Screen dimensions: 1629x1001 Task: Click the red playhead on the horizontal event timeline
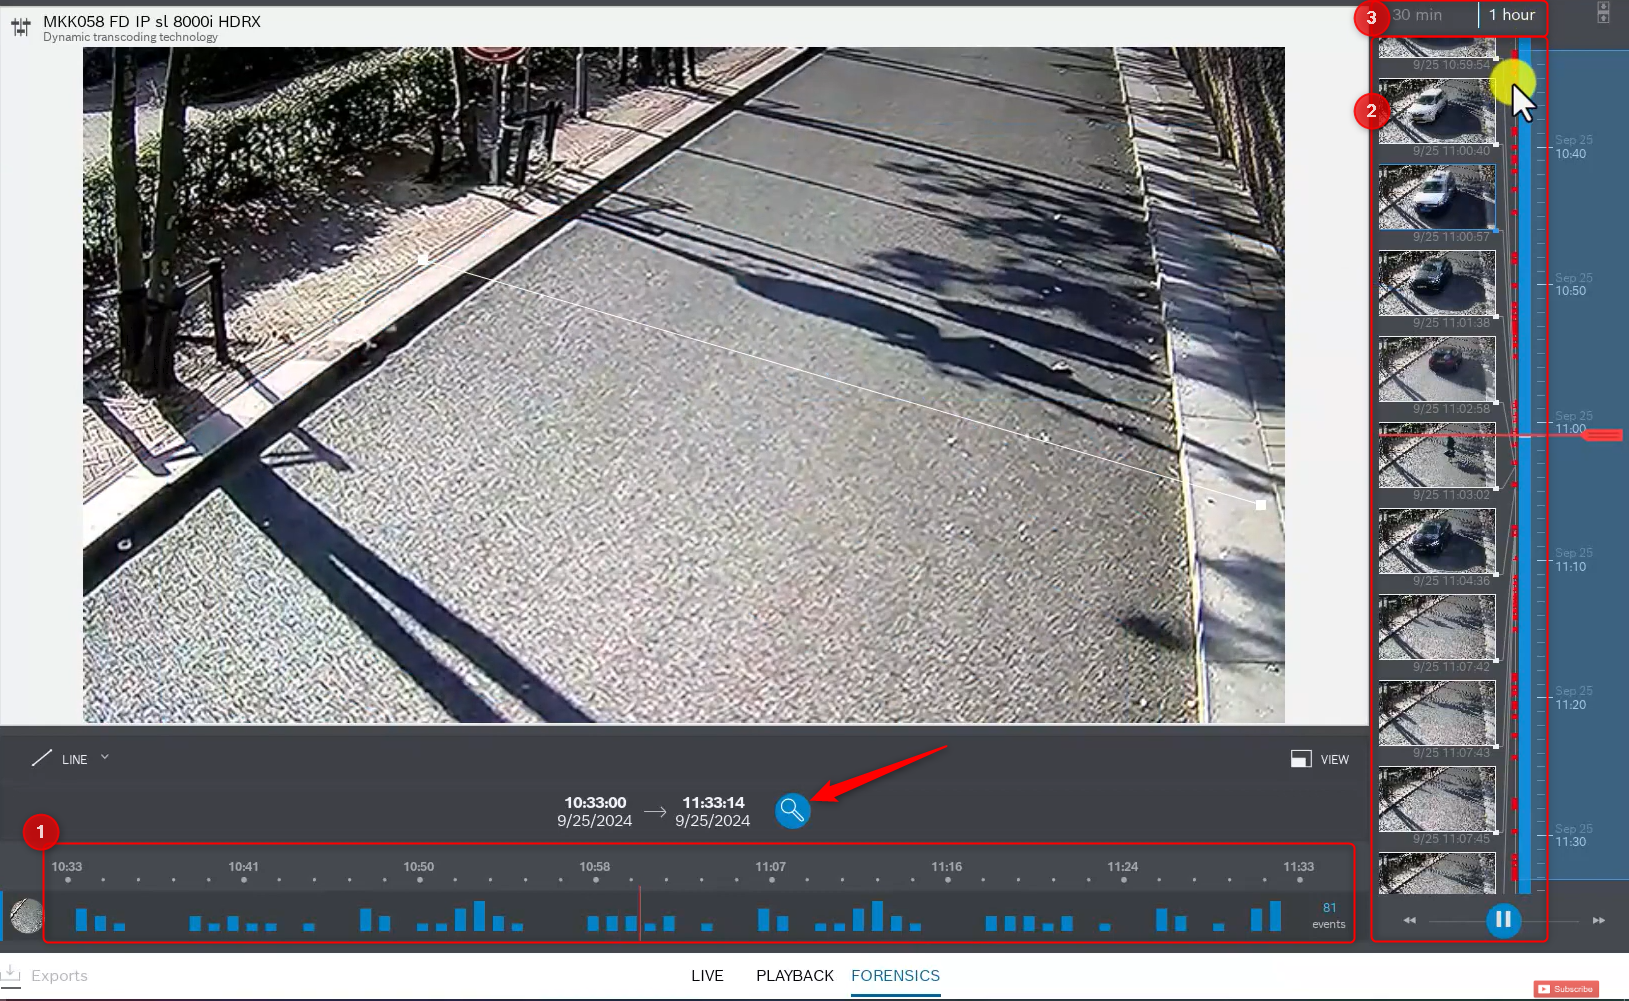point(640,913)
